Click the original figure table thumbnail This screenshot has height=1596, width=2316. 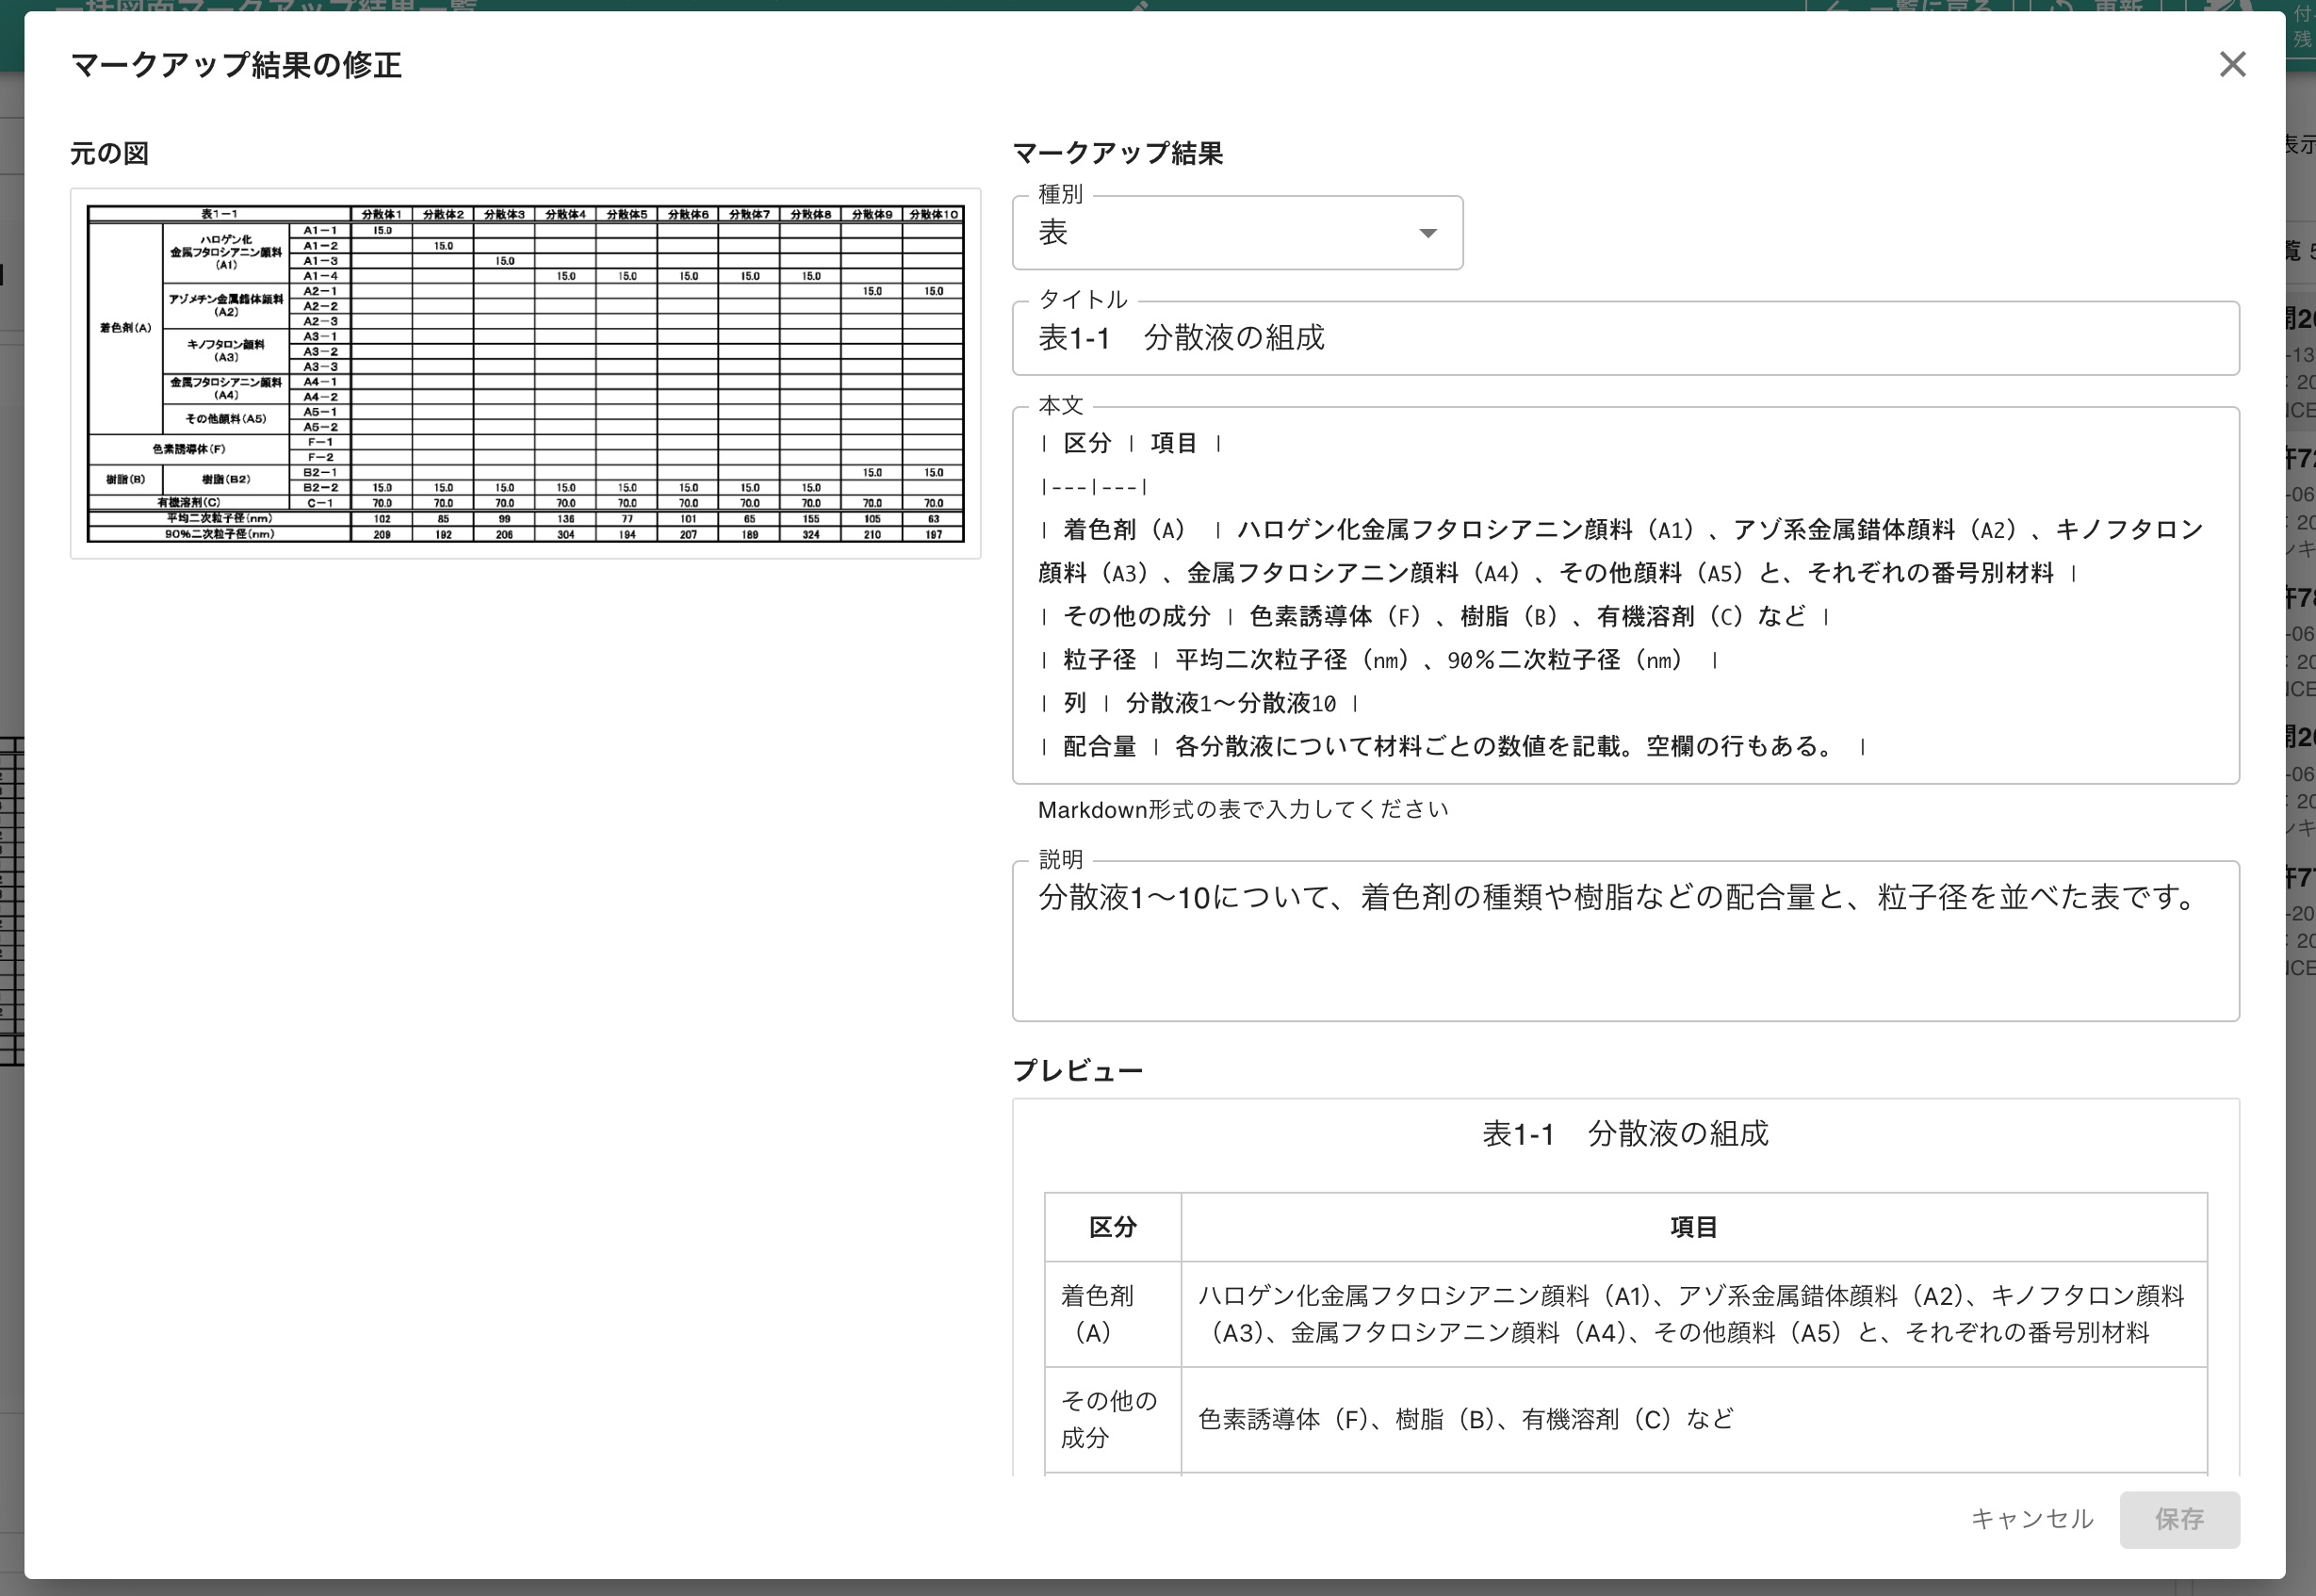[525, 373]
